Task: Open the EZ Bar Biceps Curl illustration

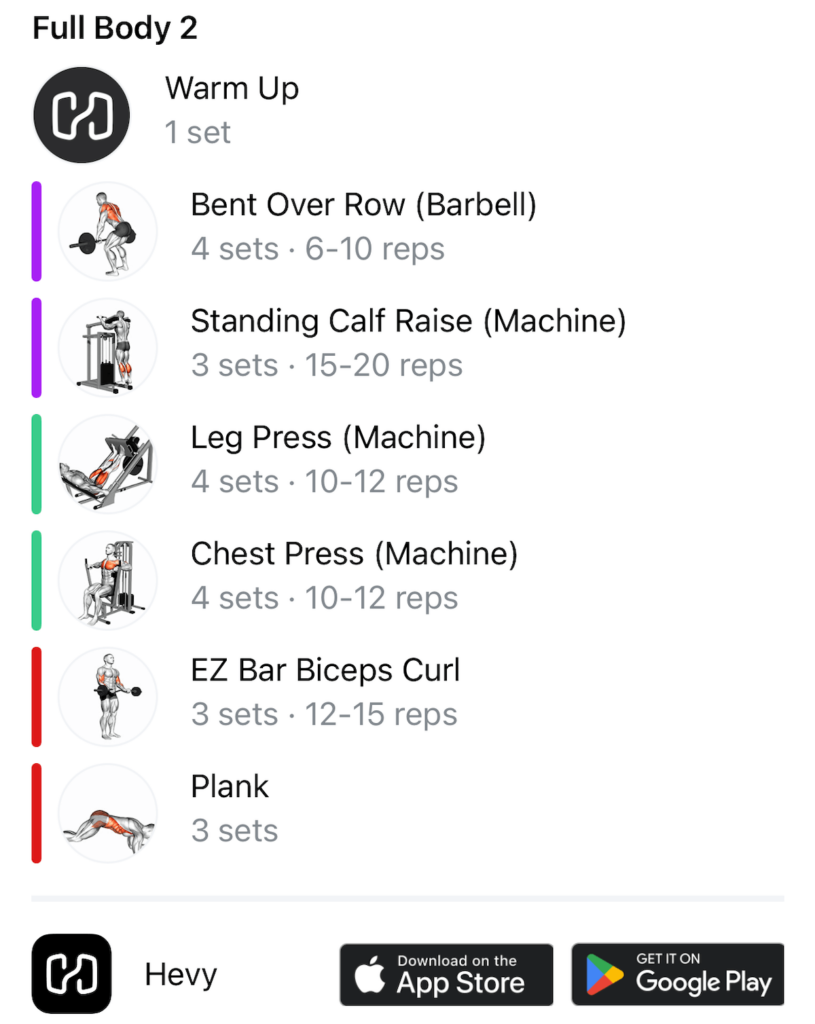Action: 107,696
